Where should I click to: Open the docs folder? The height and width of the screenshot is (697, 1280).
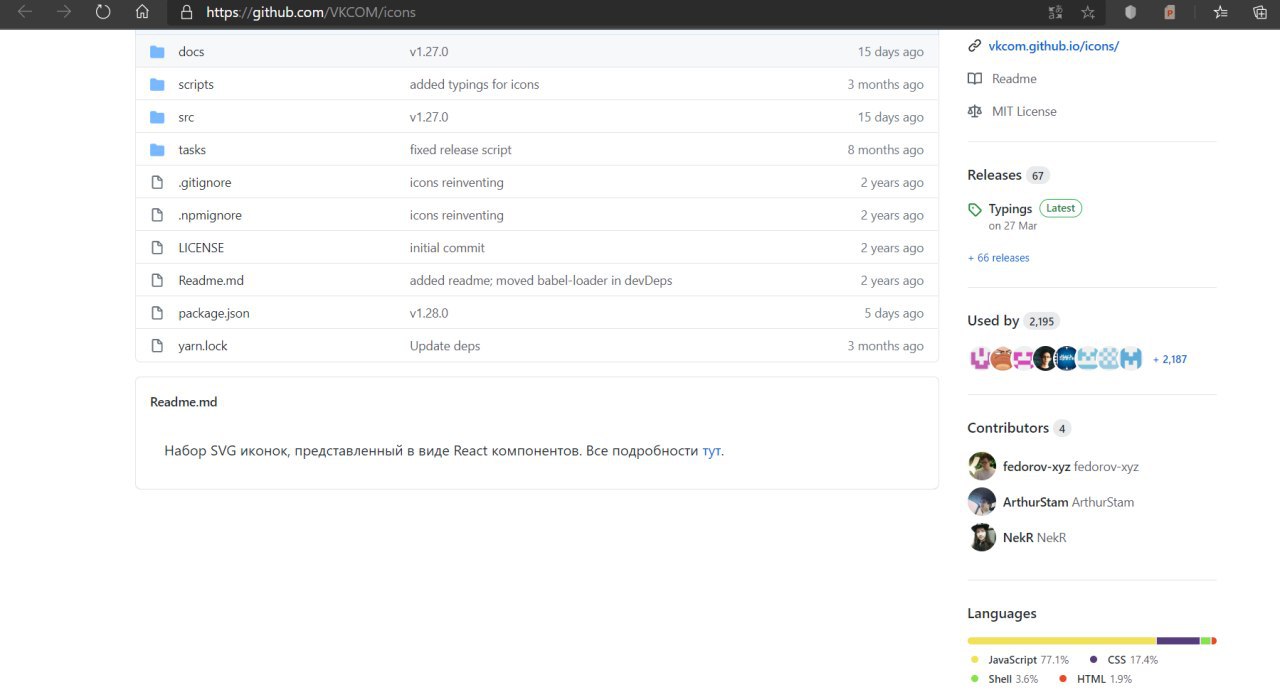[x=191, y=52]
